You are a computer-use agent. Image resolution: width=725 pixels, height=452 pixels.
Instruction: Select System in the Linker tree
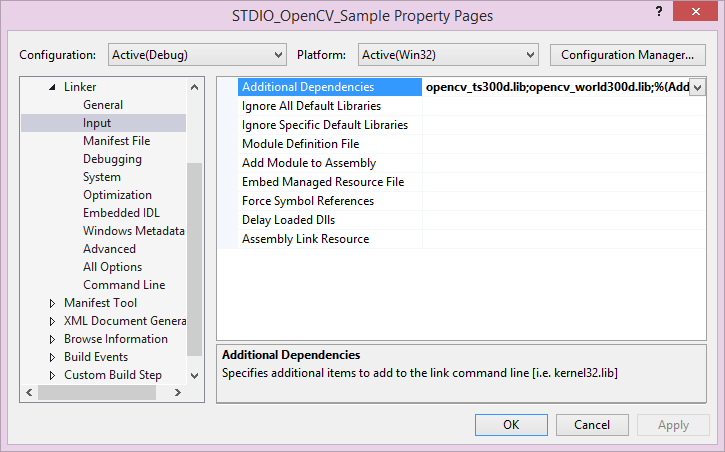pyautogui.click(x=102, y=177)
